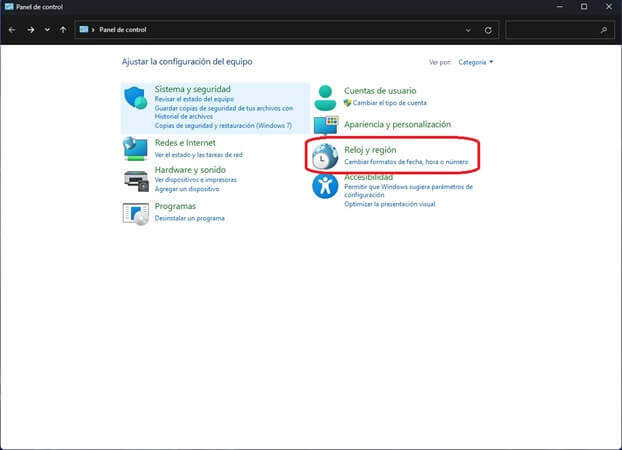Open Guardar copias de seguridad con Historial de archivos
The width and height of the screenshot is (622, 450).
tap(224, 112)
